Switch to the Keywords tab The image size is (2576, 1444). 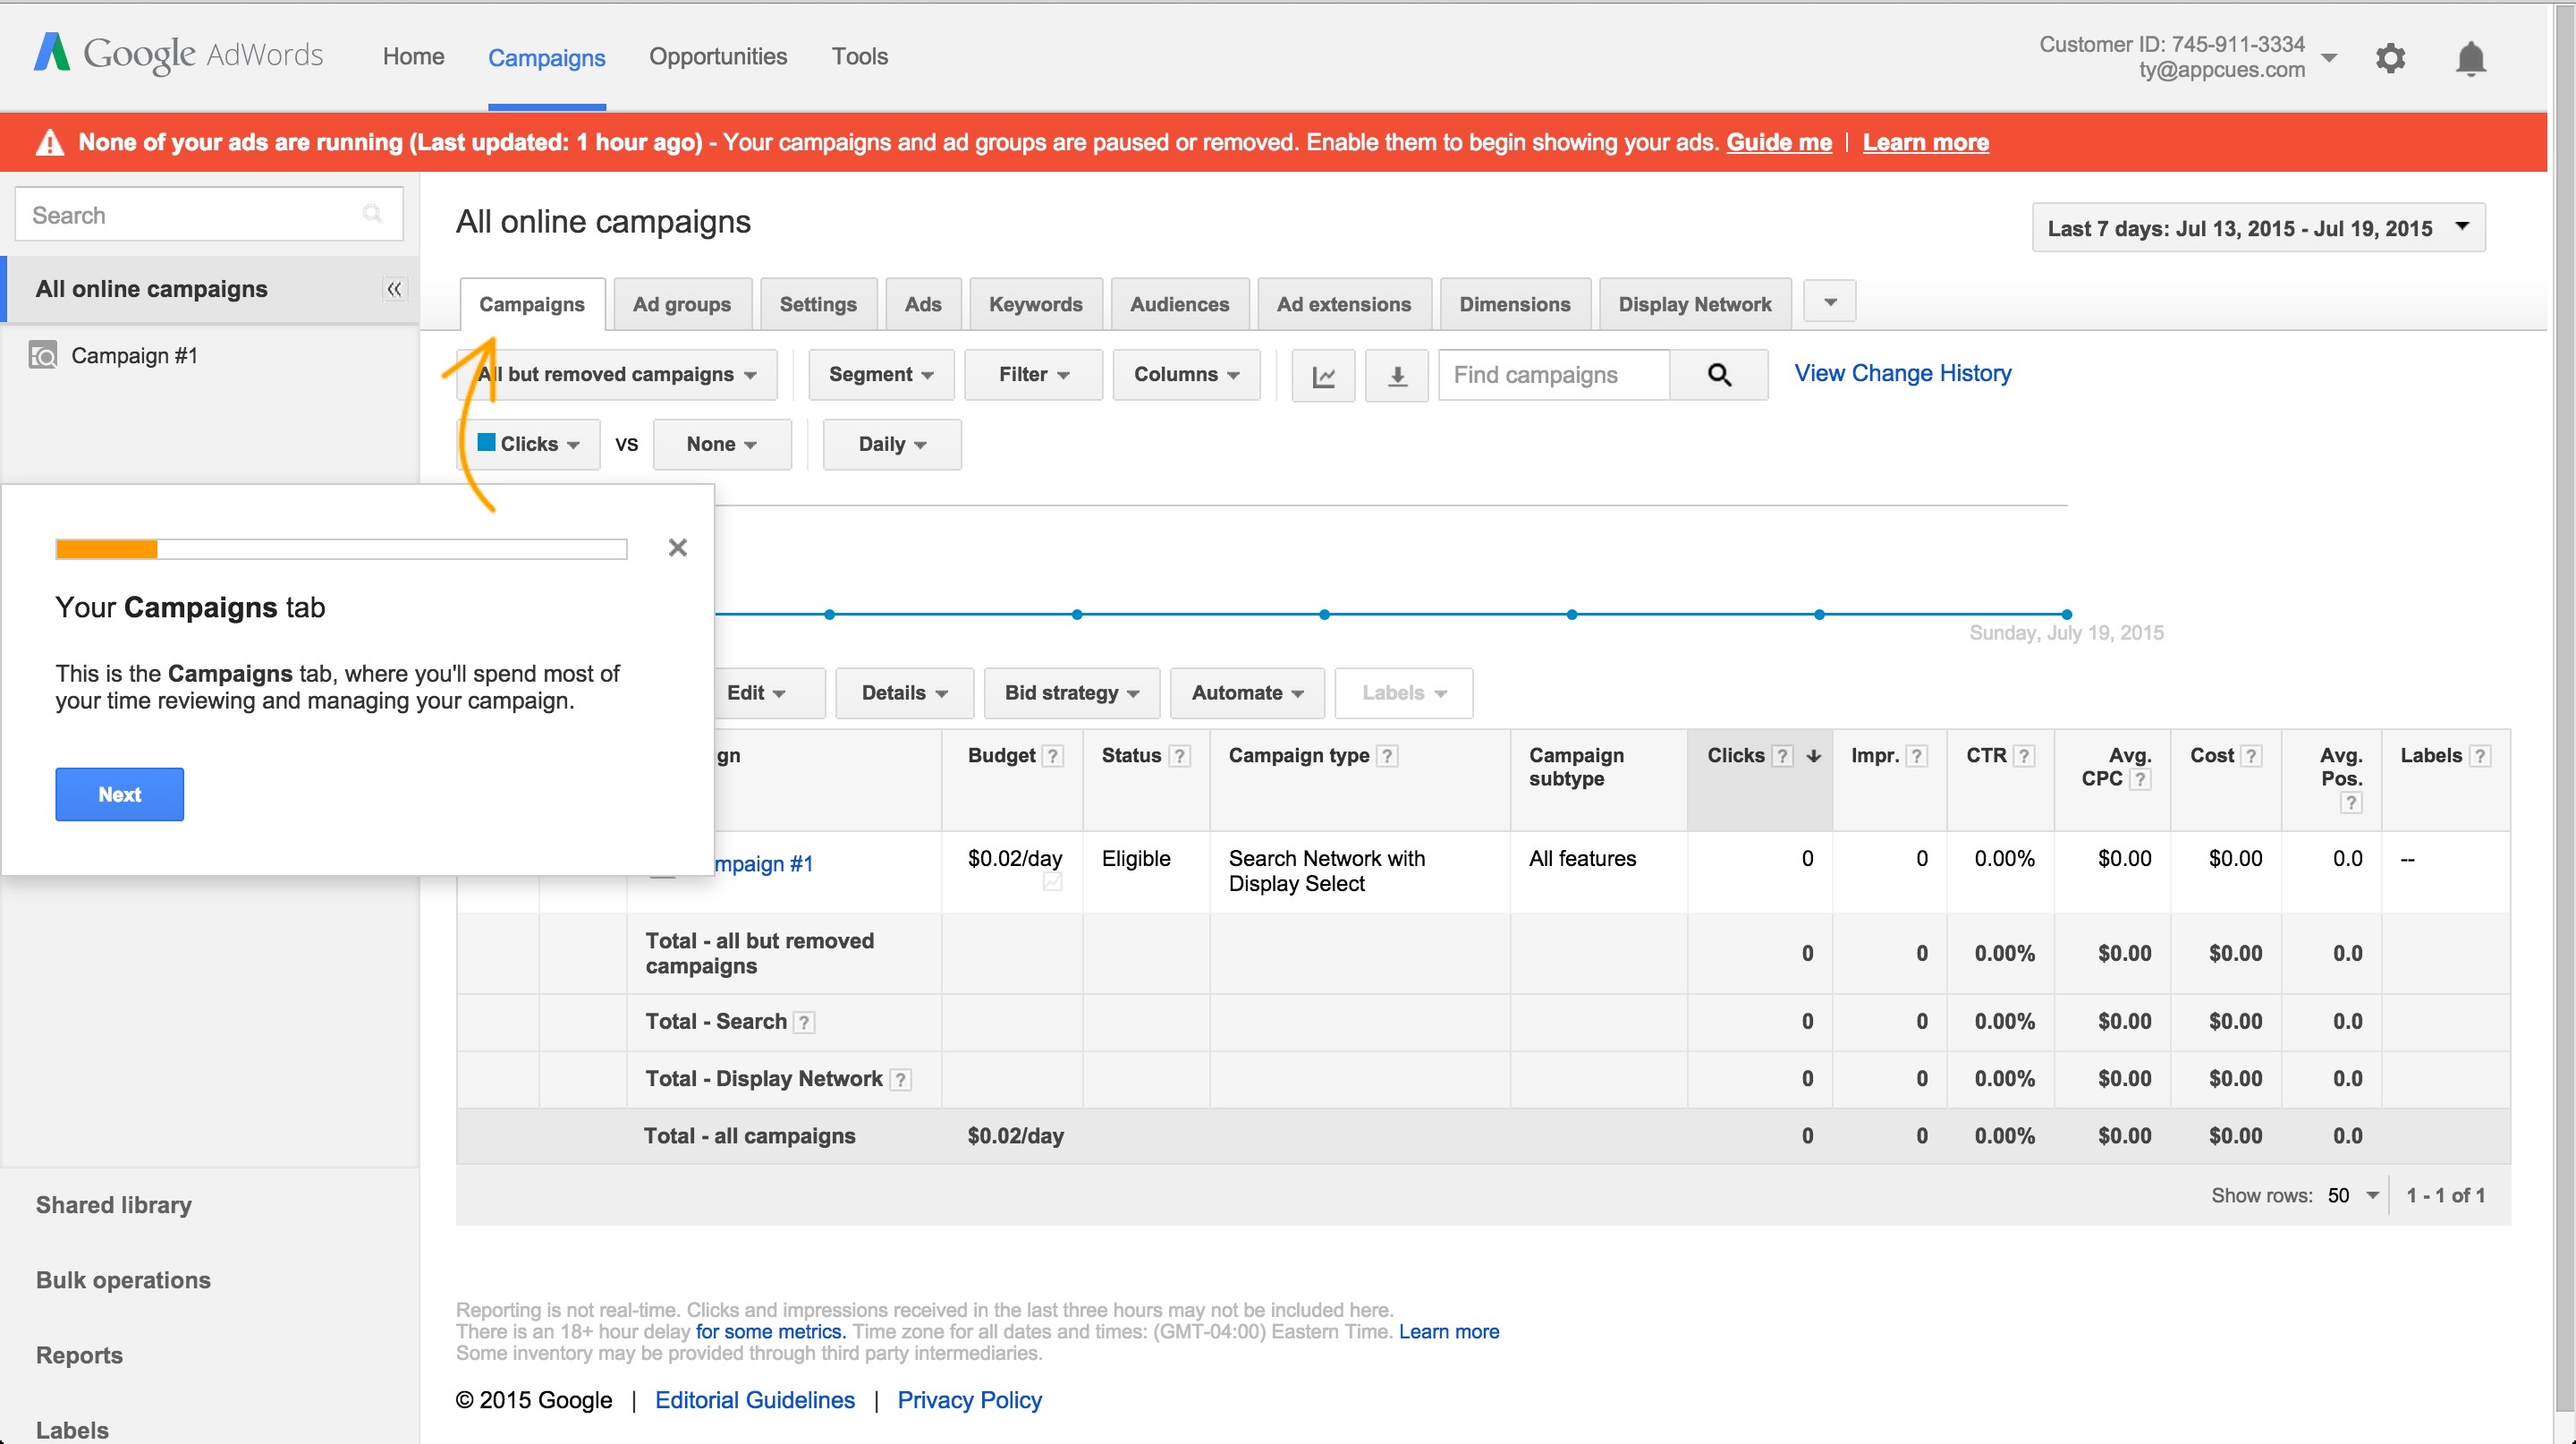pos(1036,305)
